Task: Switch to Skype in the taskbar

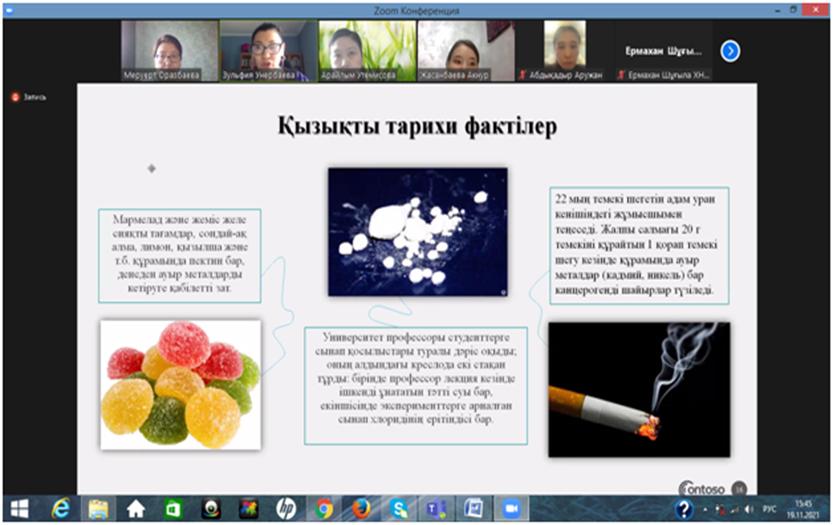Action: tap(399, 508)
